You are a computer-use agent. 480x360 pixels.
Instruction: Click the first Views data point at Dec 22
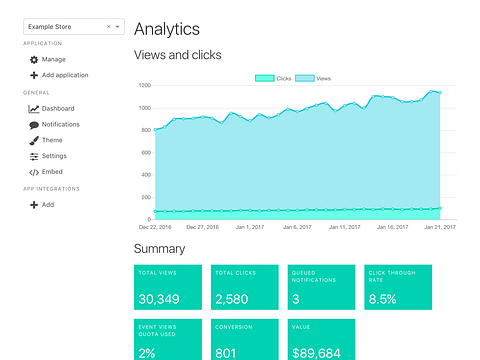155,130
